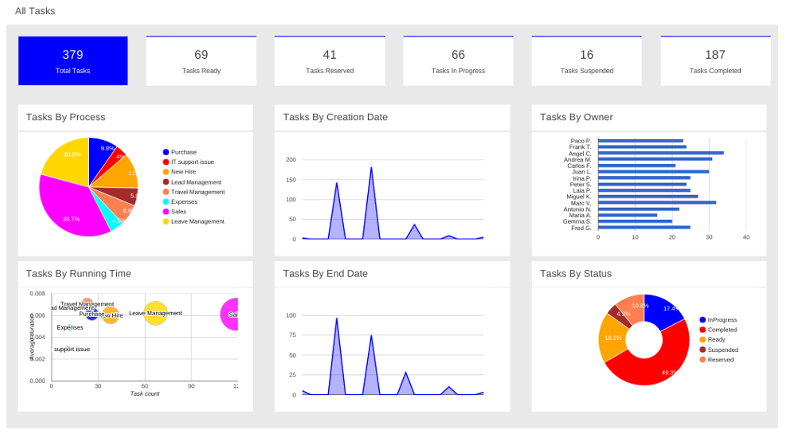Click the Expenses cyan legend marker
Image resolution: width=785 pixels, height=433 pixels.
pyautogui.click(x=166, y=202)
